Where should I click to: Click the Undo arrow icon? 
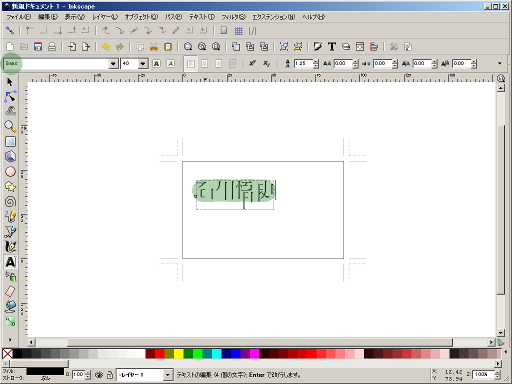click(106, 47)
